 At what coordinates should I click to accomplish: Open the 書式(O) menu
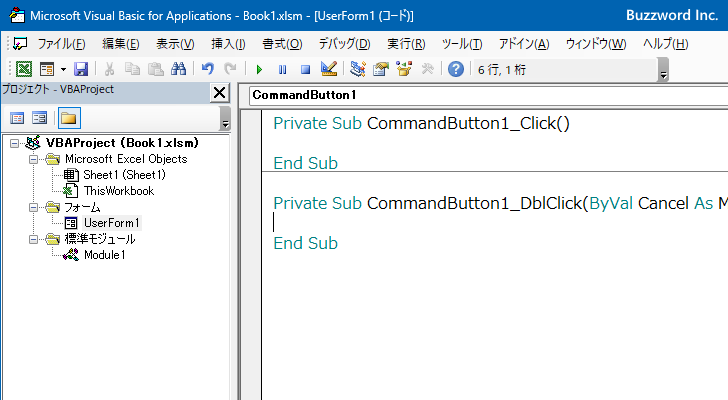coord(282,44)
